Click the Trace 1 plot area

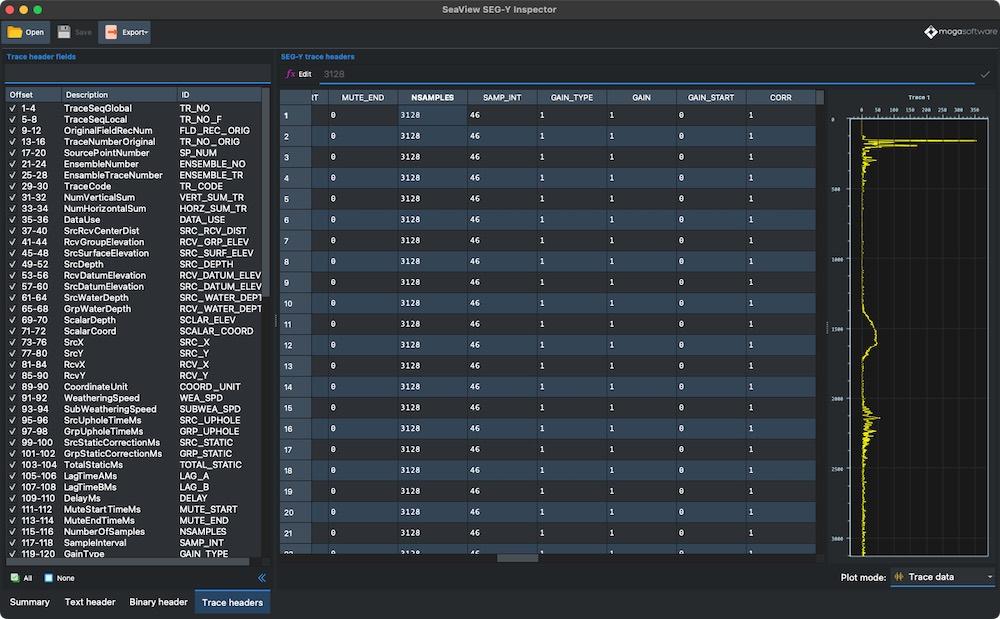[x=918, y=337]
